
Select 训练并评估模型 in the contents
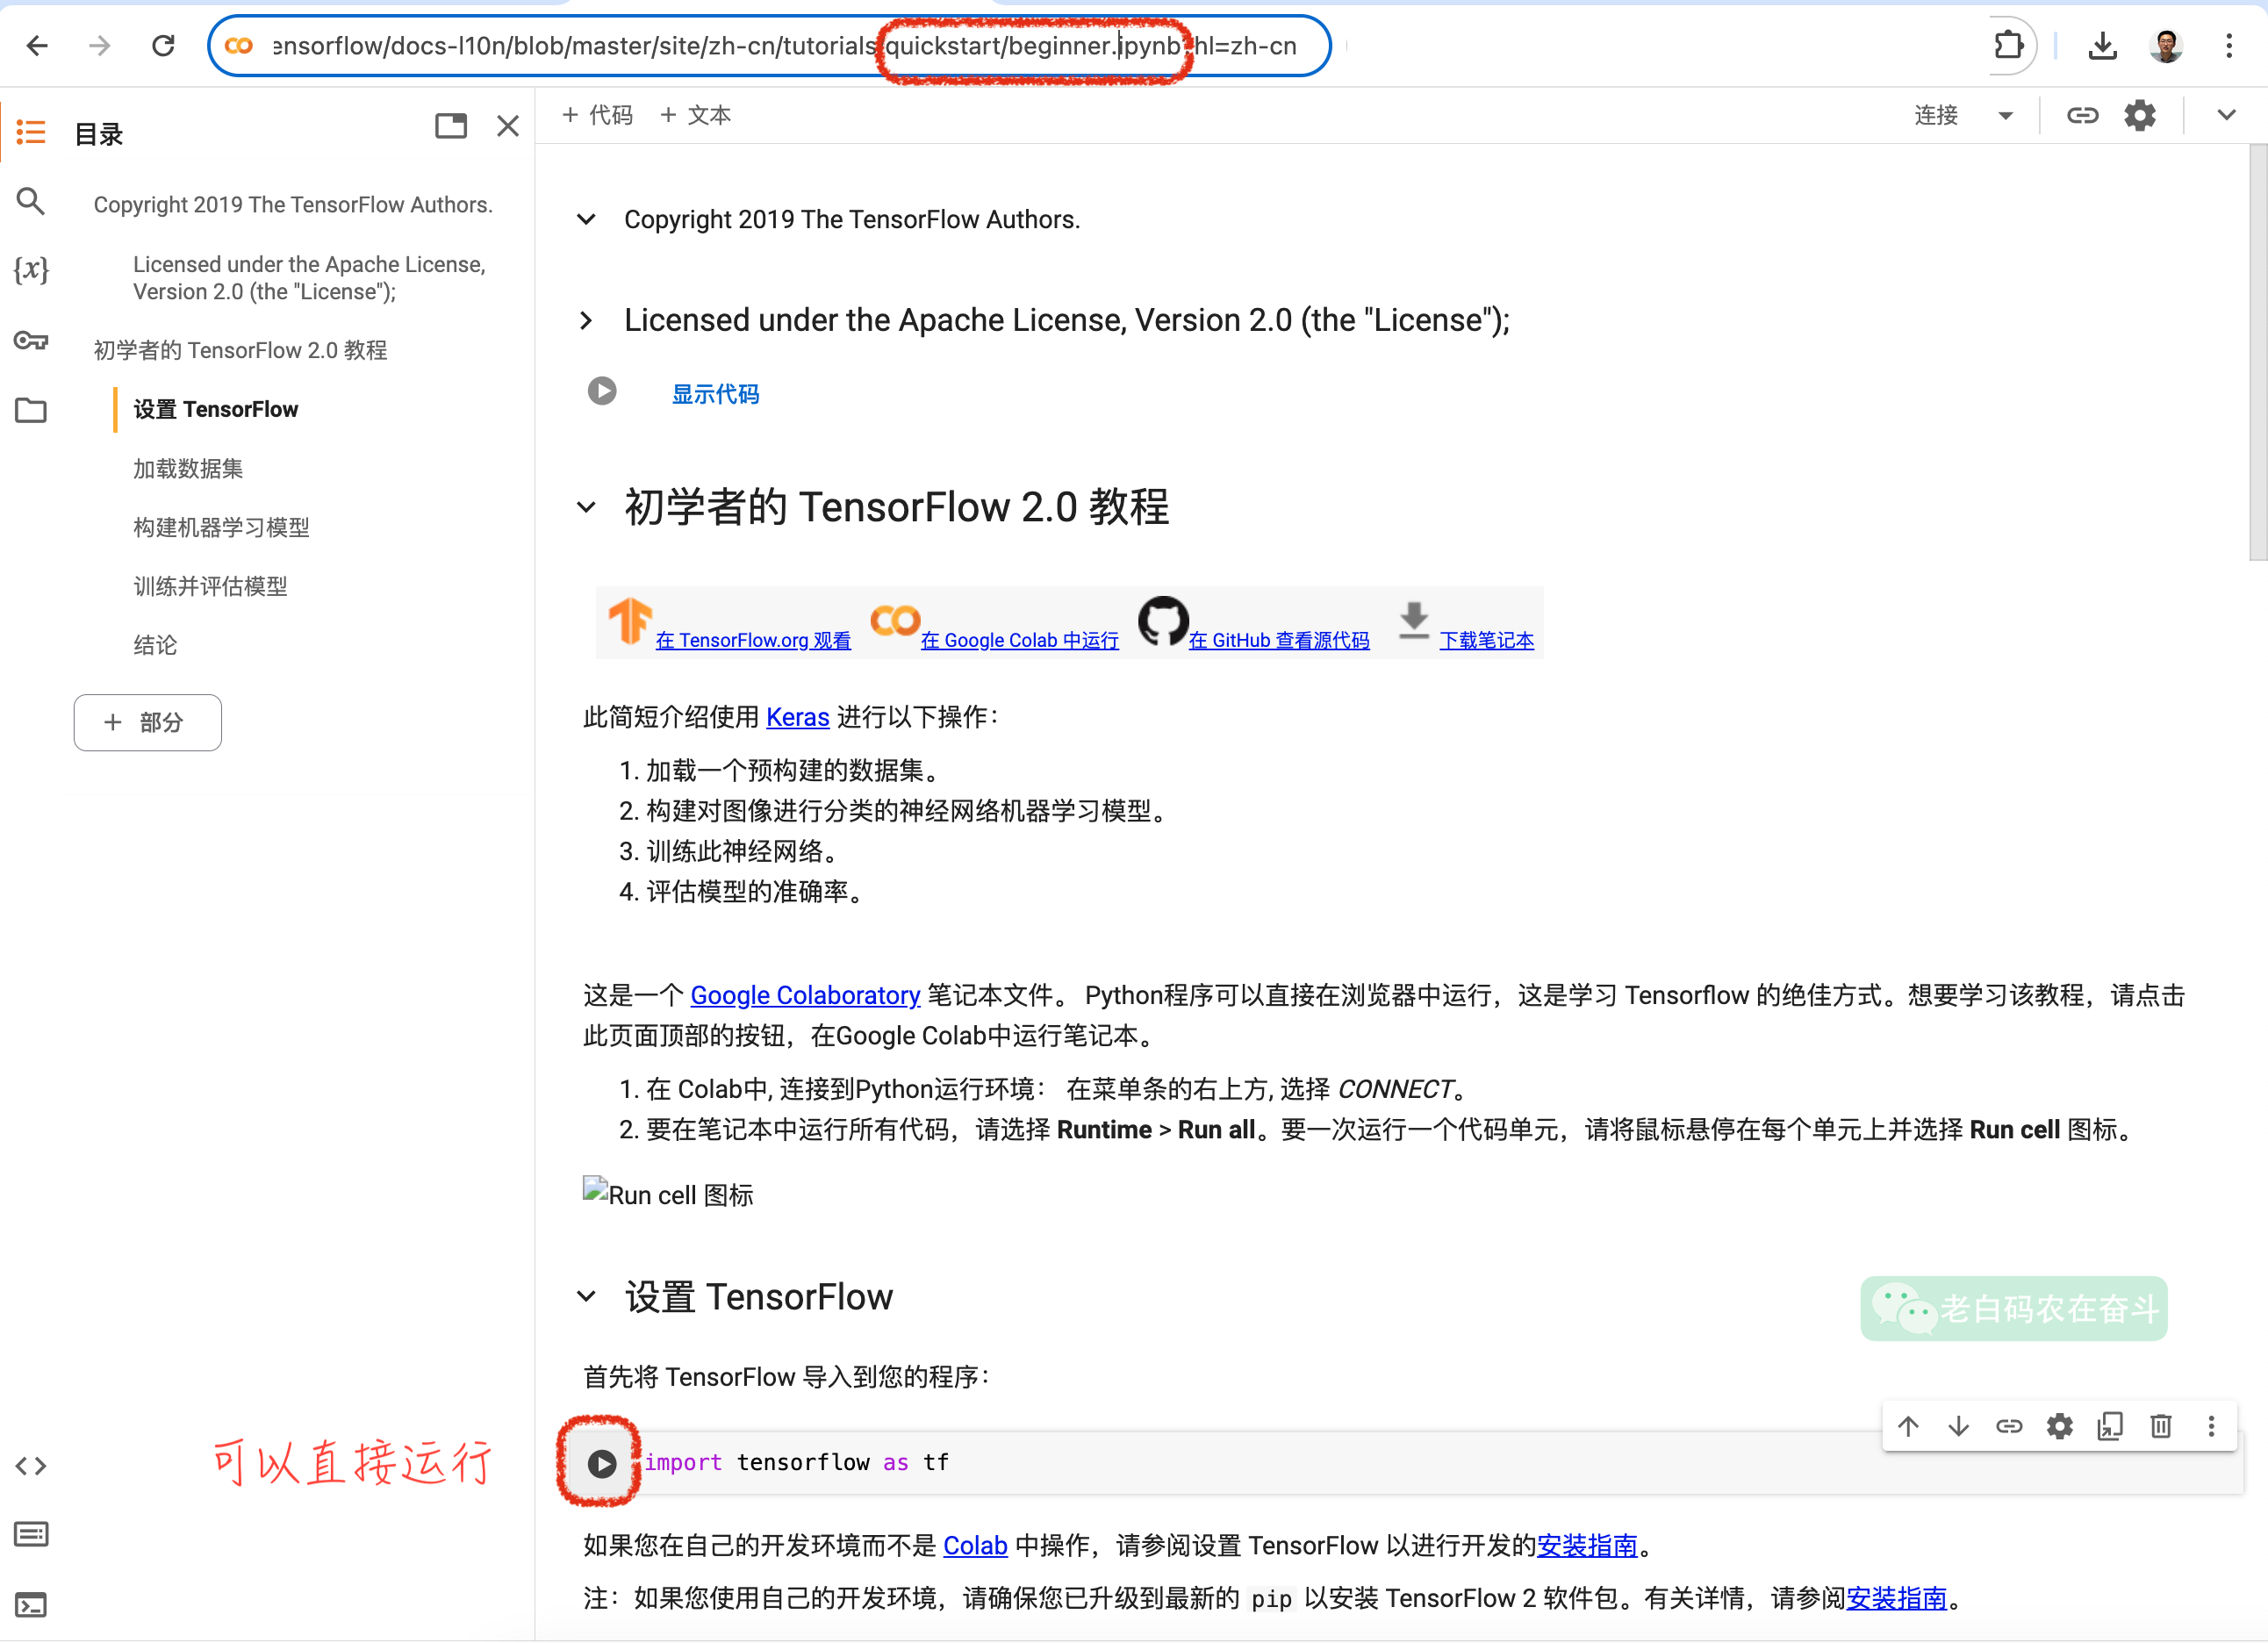pos(210,586)
